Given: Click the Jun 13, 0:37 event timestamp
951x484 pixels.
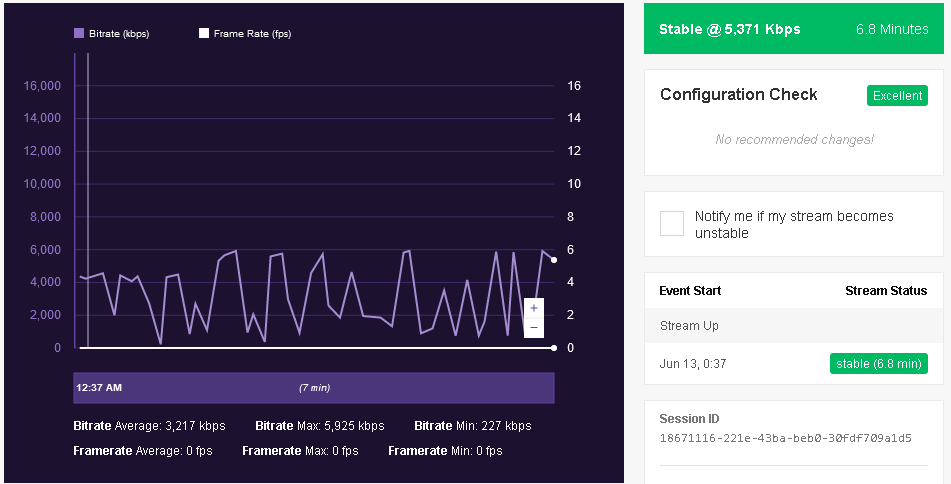Looking at the screenshot, I should point(693,364).
